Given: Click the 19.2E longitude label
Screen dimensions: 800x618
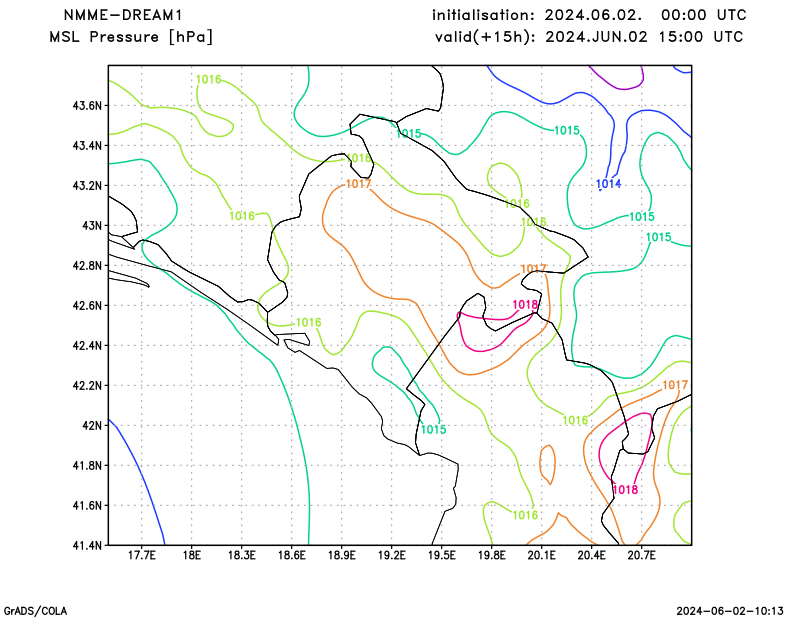Looking at the screenshot, I should pyautogui.click(x=391, y=555).
